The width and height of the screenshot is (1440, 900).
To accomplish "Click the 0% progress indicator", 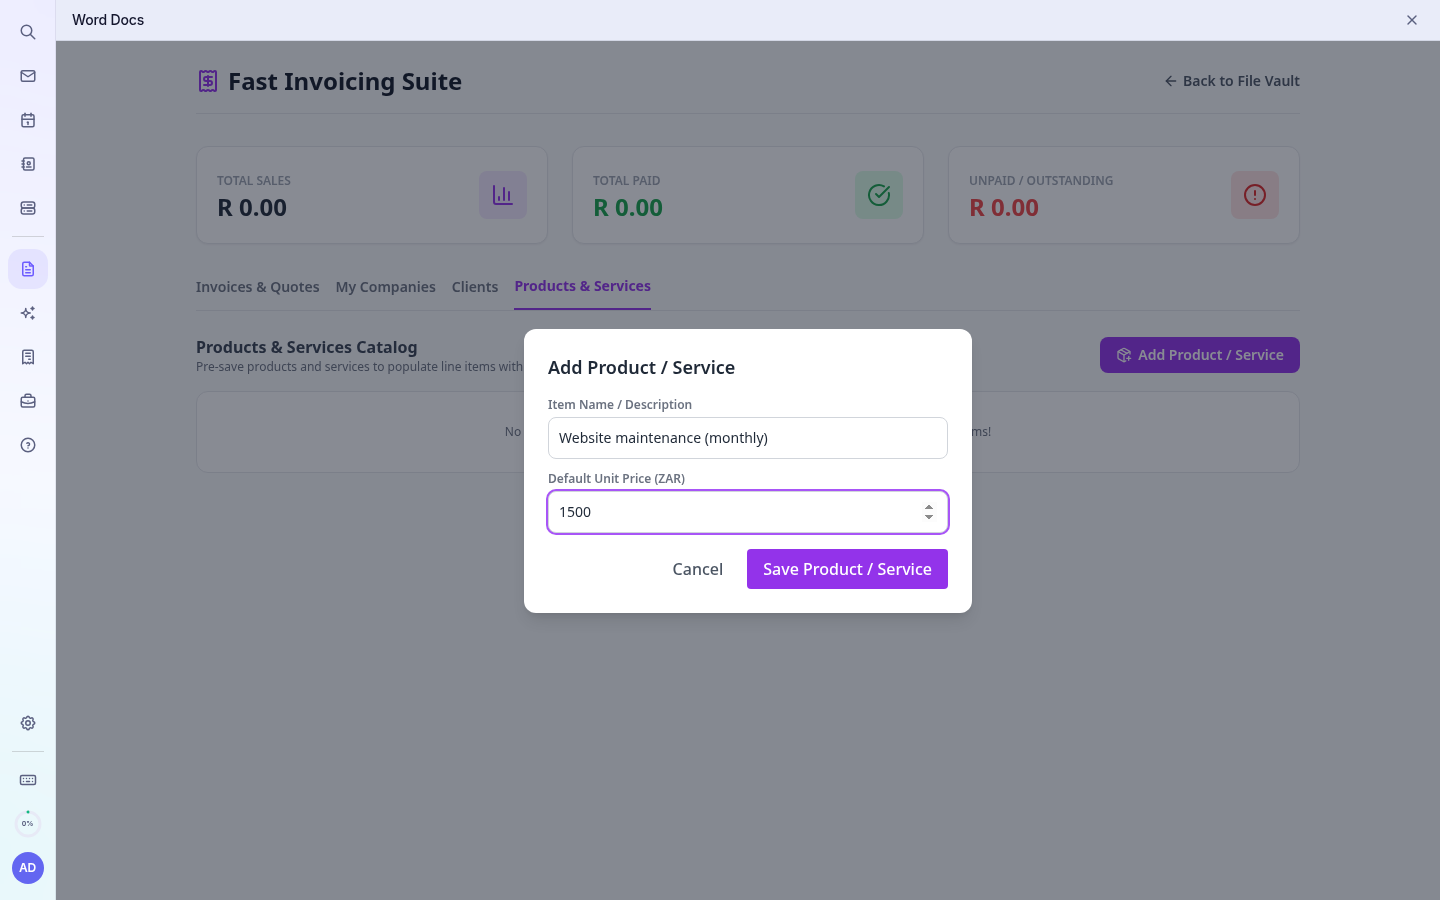I will 28,823.
